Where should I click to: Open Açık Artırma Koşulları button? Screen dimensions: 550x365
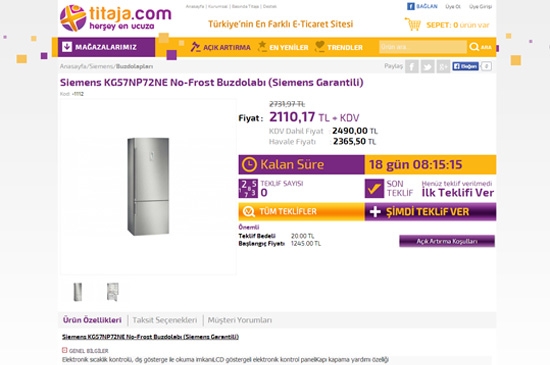tap(447, 241)
